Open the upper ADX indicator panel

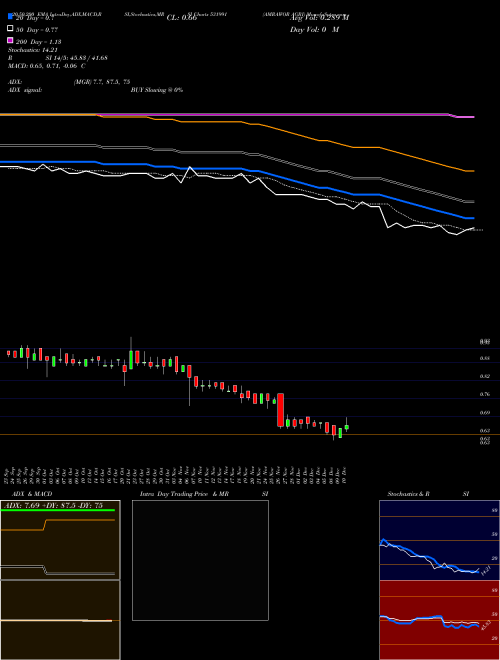pos(60,540)
